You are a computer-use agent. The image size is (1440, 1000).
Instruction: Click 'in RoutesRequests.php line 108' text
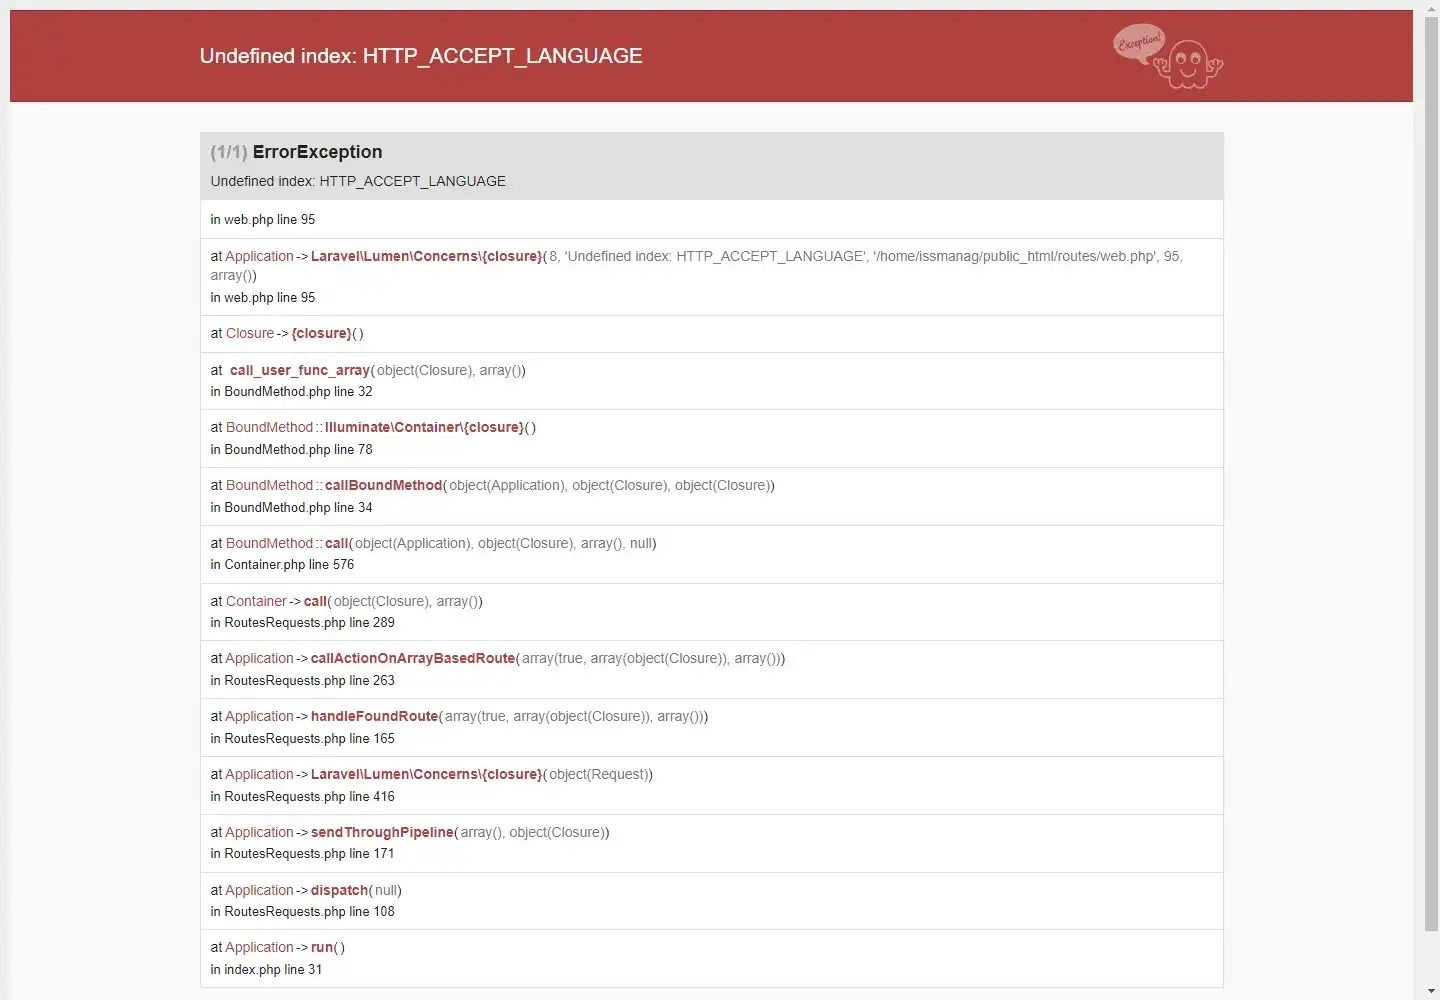click(302, 912)
